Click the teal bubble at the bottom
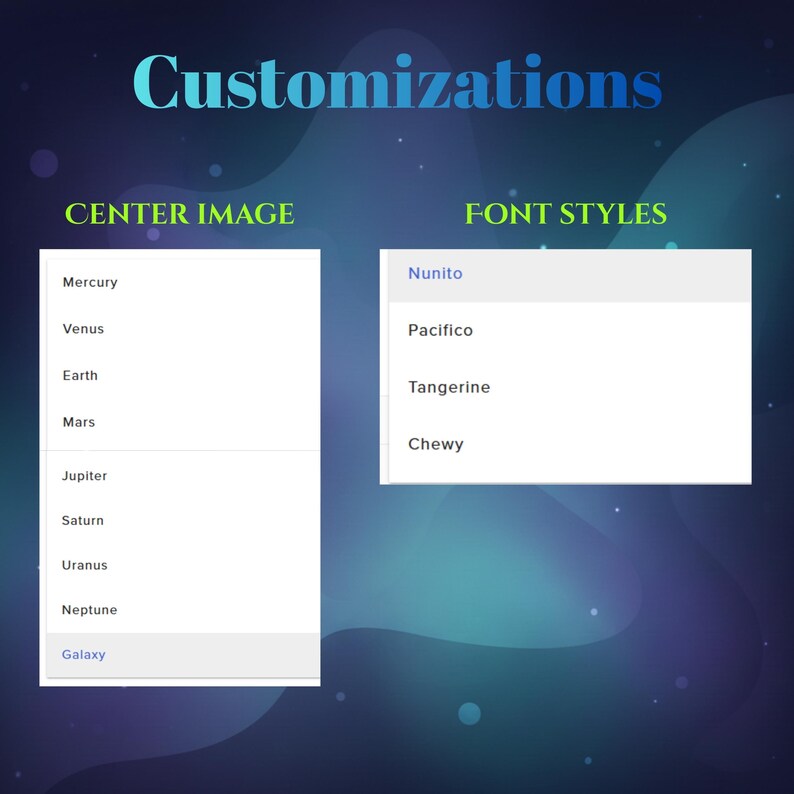The image size is (794, 794). point(469,713)
